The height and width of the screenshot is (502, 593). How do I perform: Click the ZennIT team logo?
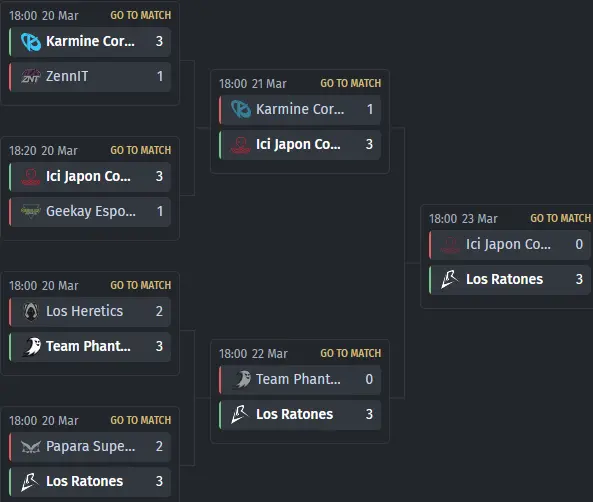pos(31,76)
